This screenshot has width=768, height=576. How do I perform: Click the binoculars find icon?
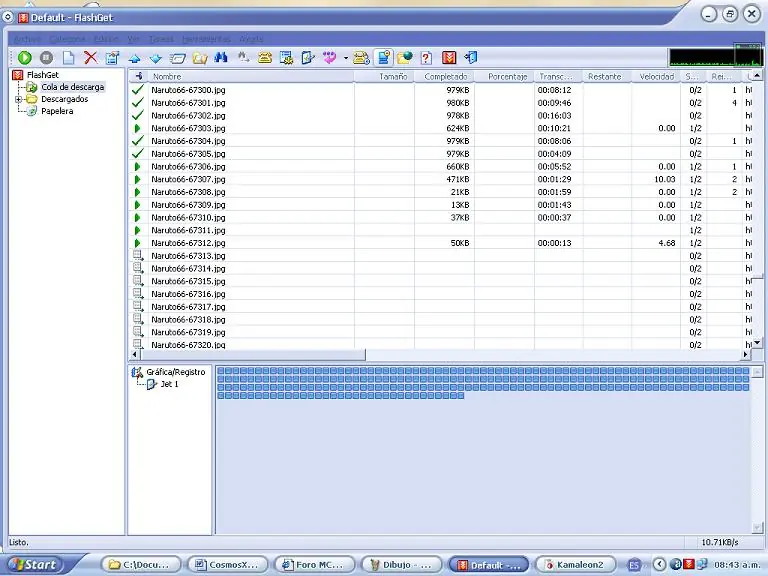point(221,58)
